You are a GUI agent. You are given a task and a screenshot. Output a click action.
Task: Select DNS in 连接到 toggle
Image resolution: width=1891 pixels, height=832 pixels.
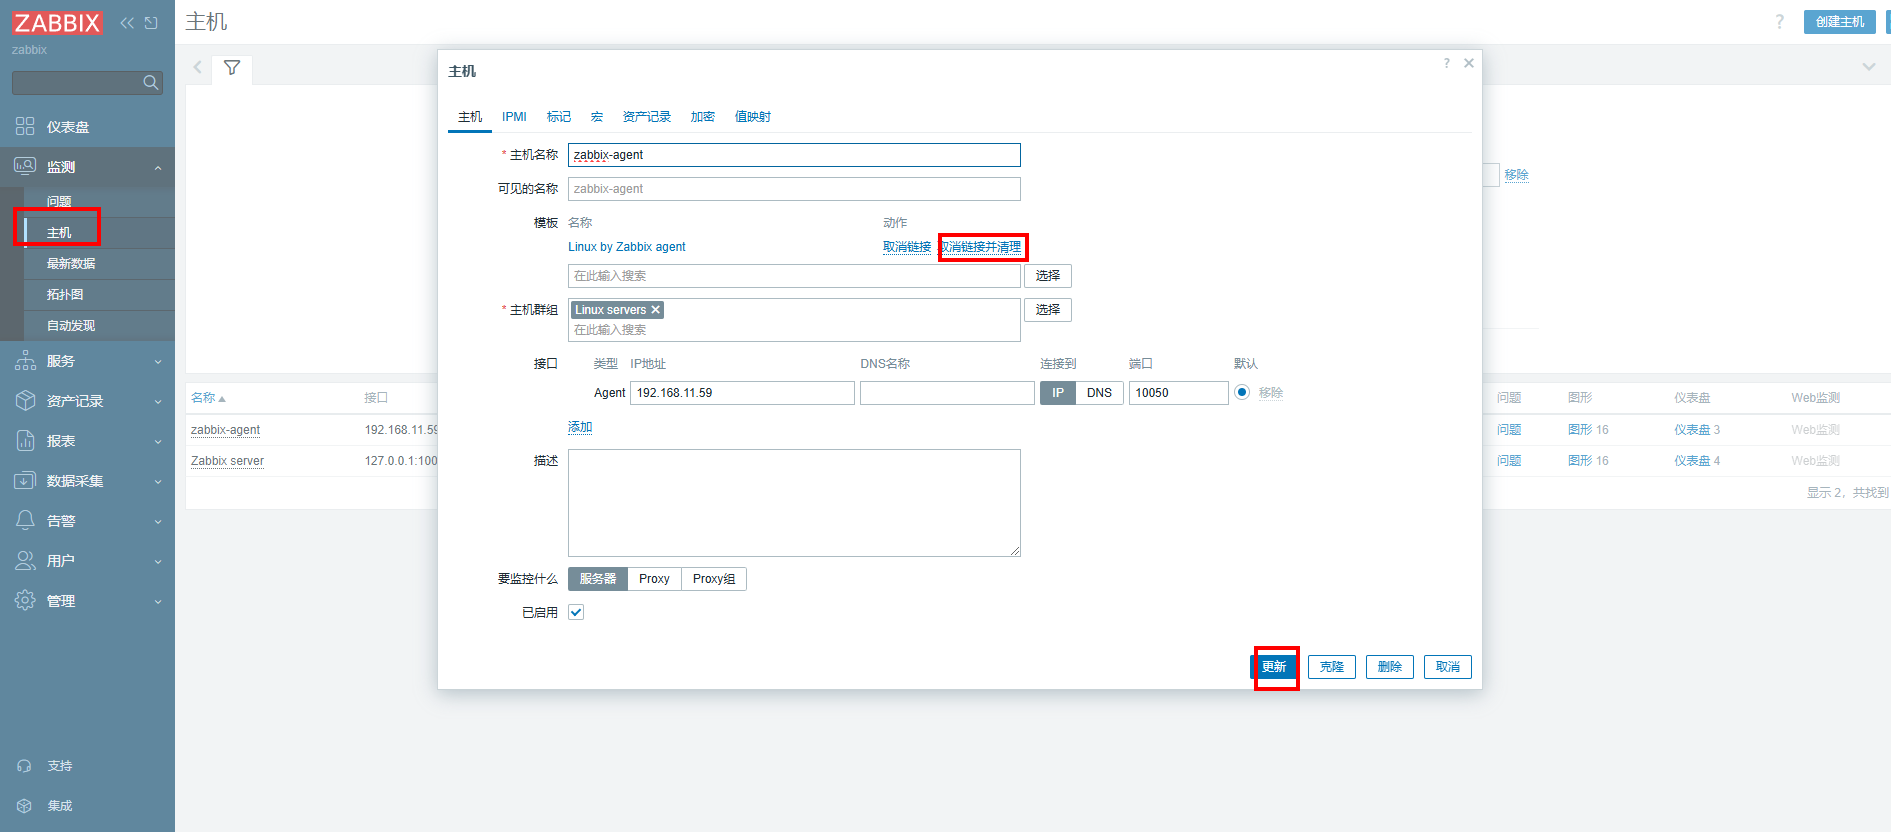pyautogui.click(x=1099, y=393)
